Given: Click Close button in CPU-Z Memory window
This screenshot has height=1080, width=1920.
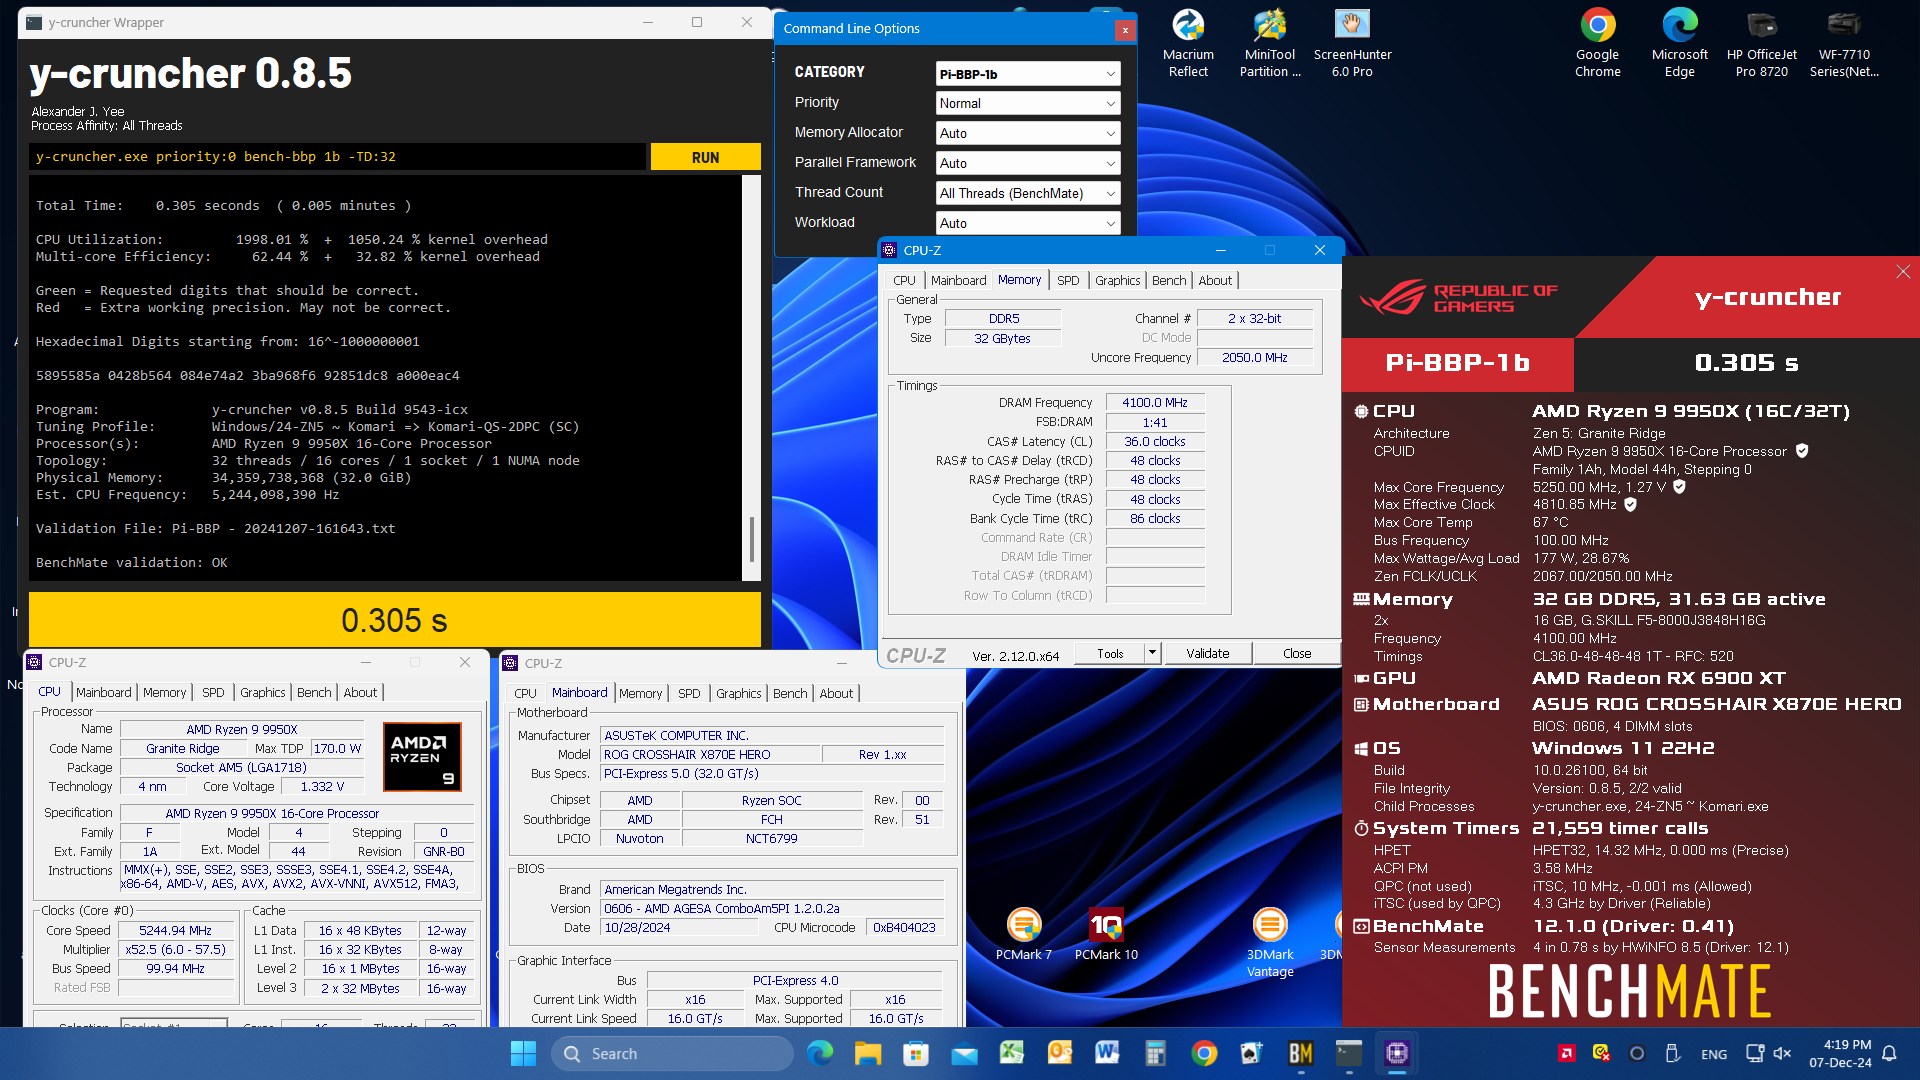Looking at the screenshot, I should click(x=1296, y=653).
